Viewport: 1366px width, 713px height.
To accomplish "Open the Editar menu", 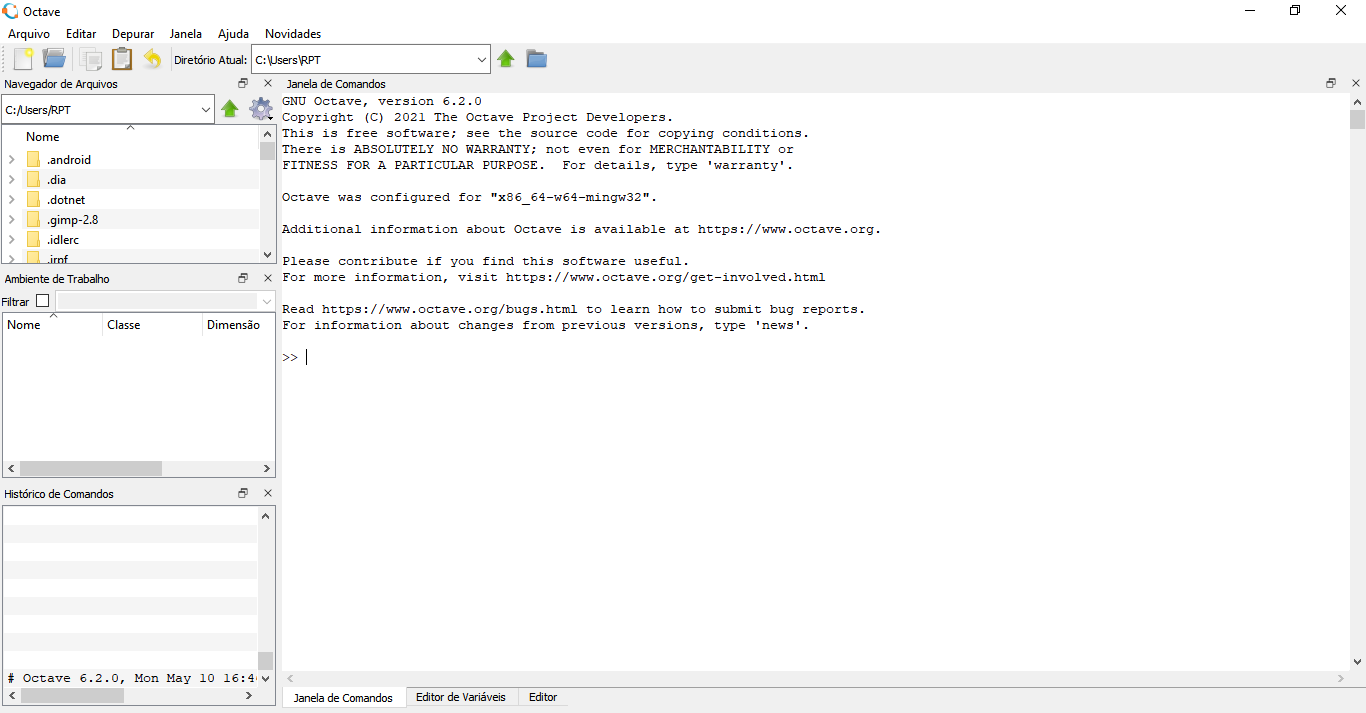I will pyautogui.click(x=81, y=34).
